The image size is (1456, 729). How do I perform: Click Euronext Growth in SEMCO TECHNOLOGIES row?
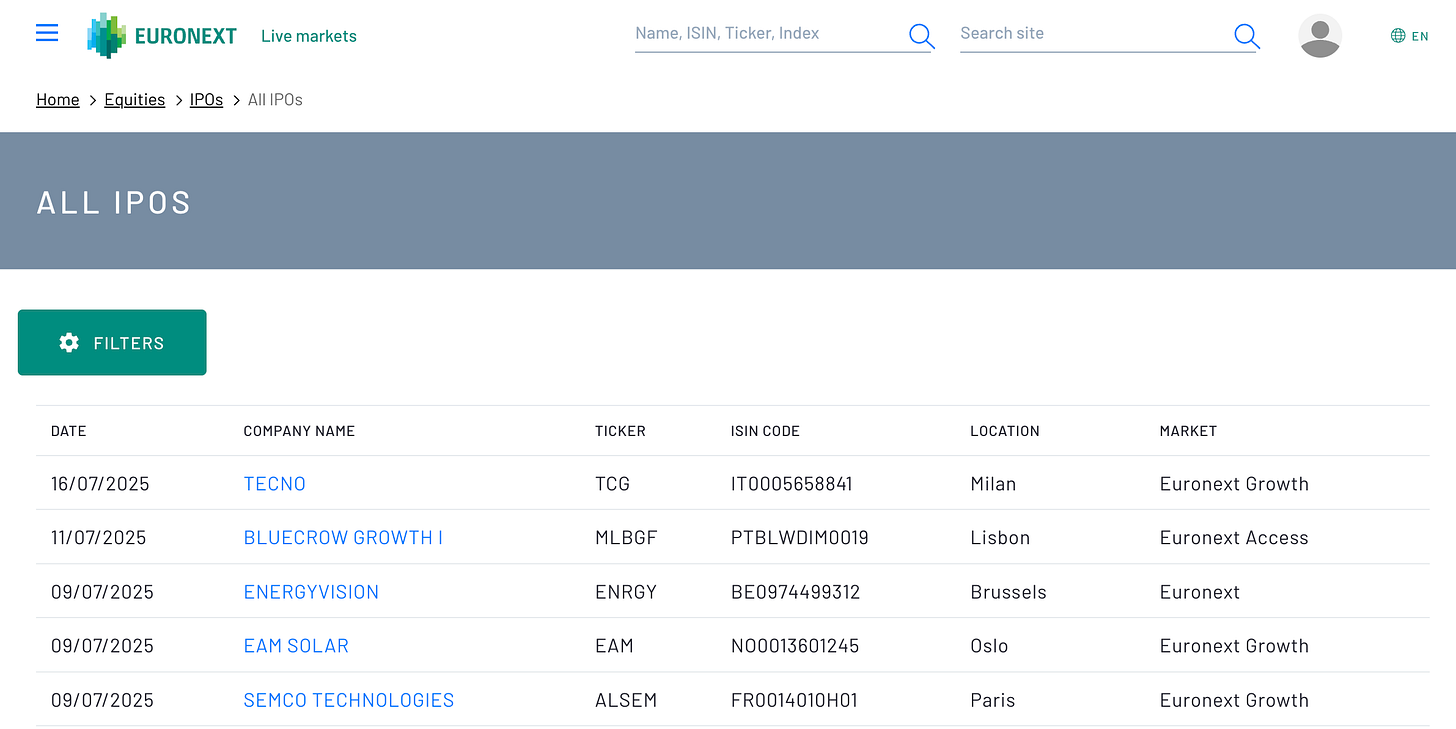[x=1234, y=700]
